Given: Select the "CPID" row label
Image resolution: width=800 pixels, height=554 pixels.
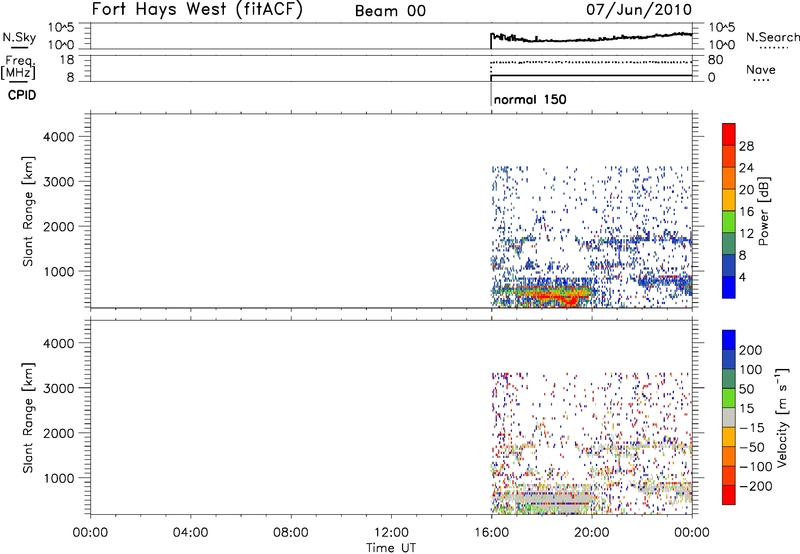Looking at the screenshot, I should [x=22, y=95].
